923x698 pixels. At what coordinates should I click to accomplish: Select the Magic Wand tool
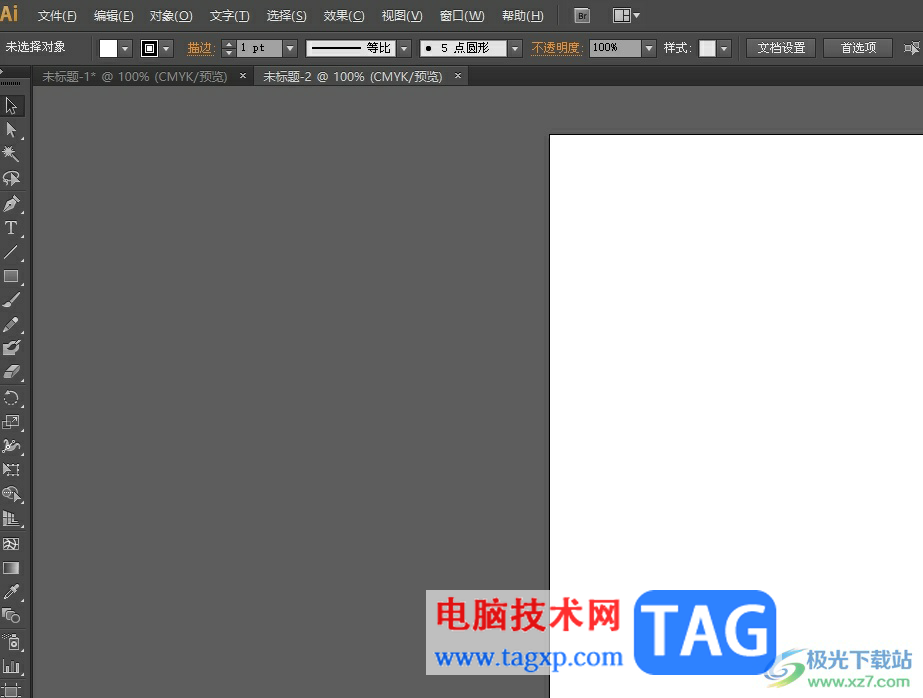coord(11,154)
